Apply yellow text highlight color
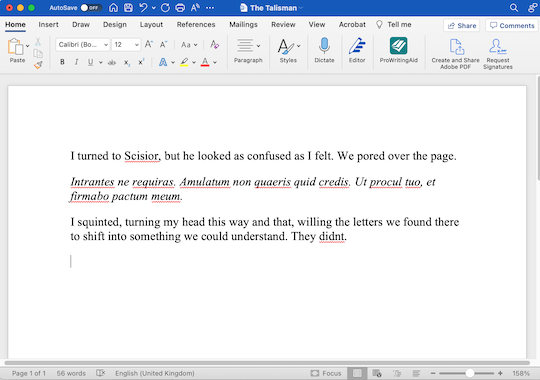Screen dimensions: 540x380 pos(184,62)
